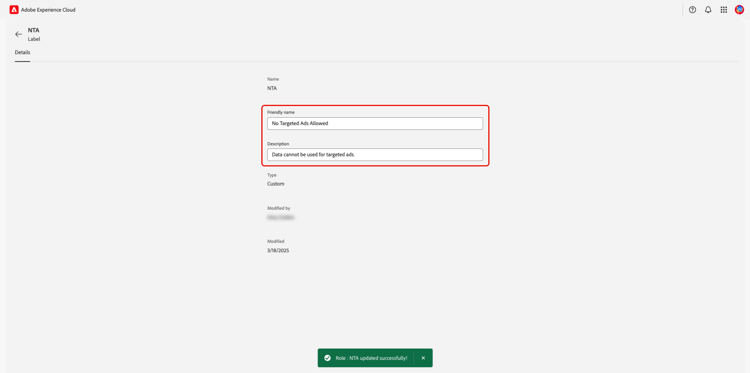Dismiss the success toast with X
The width and height of the screenshot is (750, 373).
(423, 358)
